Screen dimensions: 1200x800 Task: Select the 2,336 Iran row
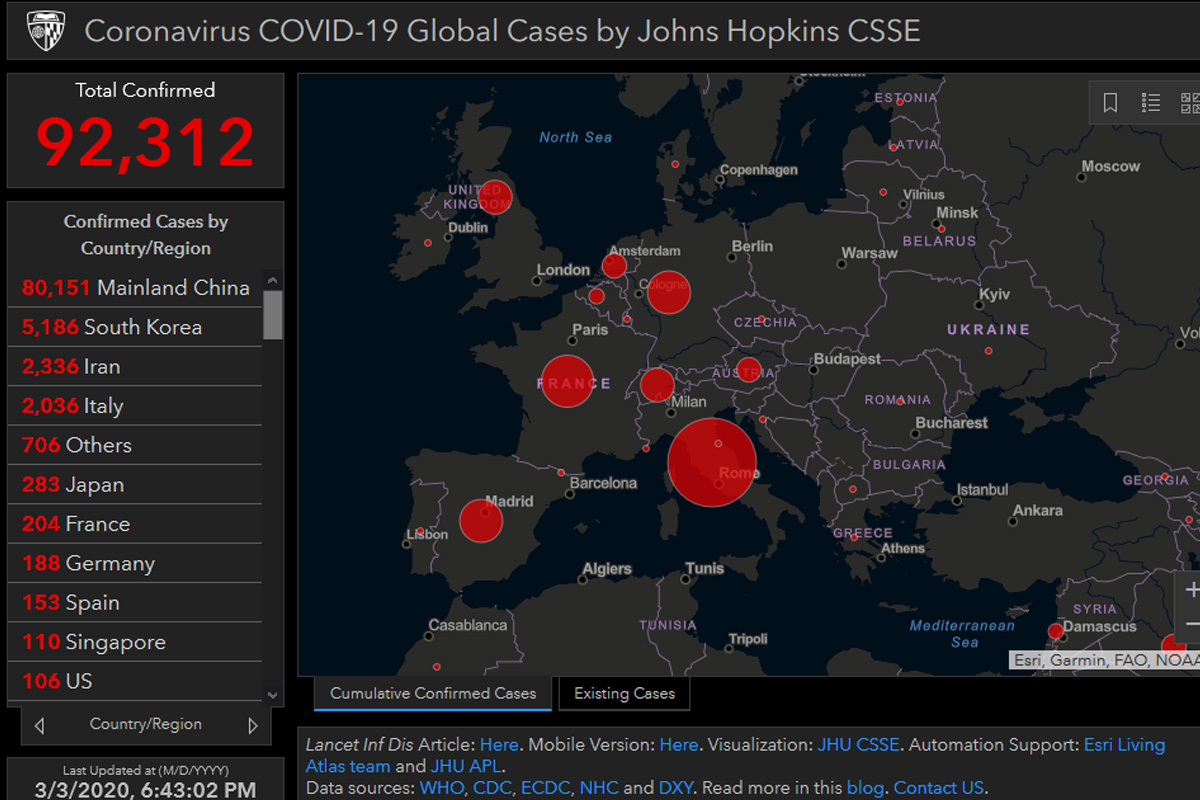pos(135,366)
